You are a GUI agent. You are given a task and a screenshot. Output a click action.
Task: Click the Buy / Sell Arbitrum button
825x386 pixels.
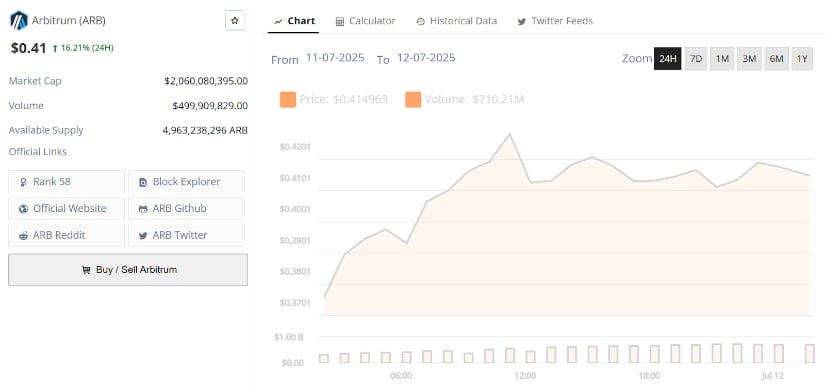(128, 270)
